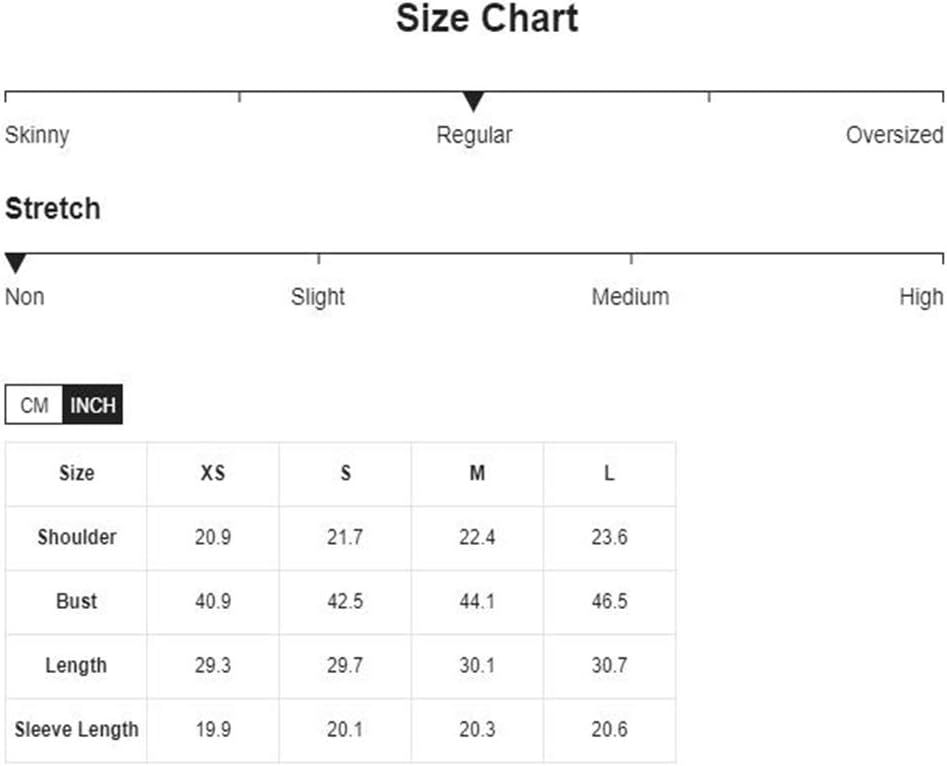Click the Sleeve Length row label
This screenshot has height=766, width=947.
[77, 729]
